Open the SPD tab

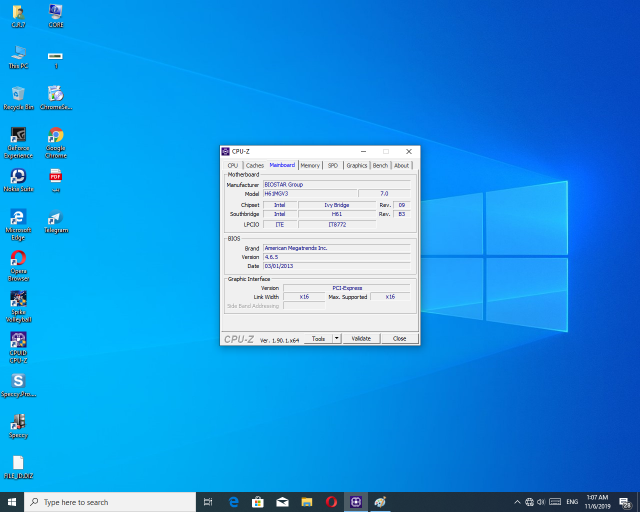[x=333, y=165]
